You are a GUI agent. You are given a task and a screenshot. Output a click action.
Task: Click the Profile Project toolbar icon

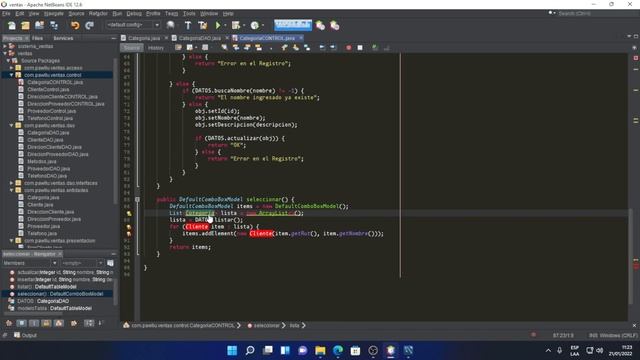tap(255, 25)
